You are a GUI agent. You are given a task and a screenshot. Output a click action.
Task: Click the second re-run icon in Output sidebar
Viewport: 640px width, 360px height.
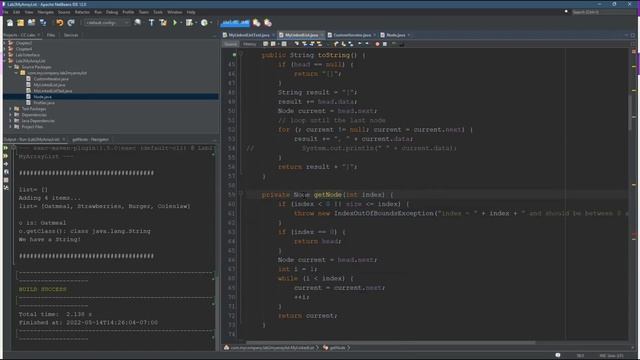6,156
